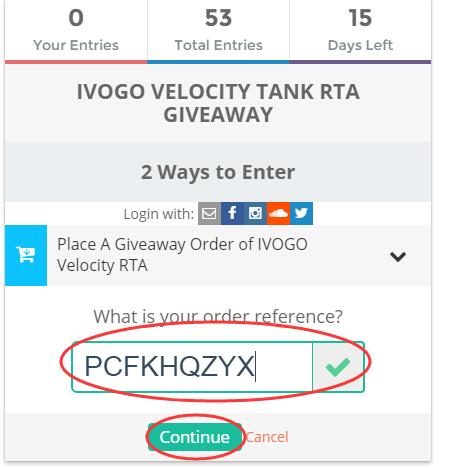Click the '2 Ways to Enter' header

click(x=218, y=172)
